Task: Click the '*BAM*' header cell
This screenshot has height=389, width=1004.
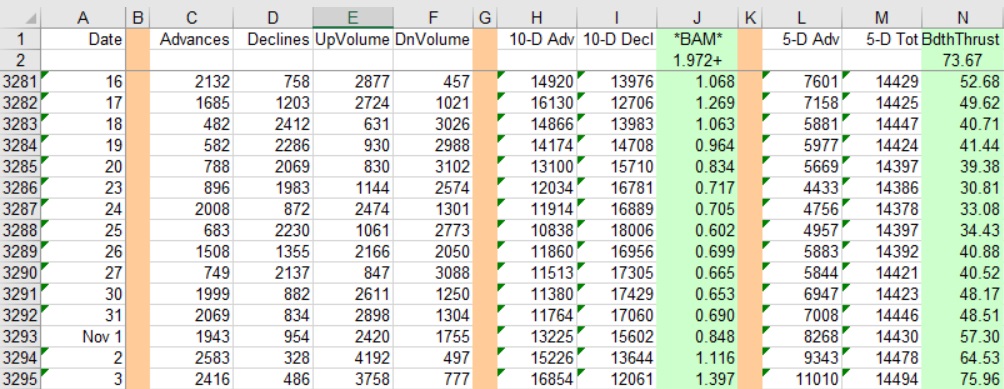Action: pyautogui.click(x=697, y=39)
